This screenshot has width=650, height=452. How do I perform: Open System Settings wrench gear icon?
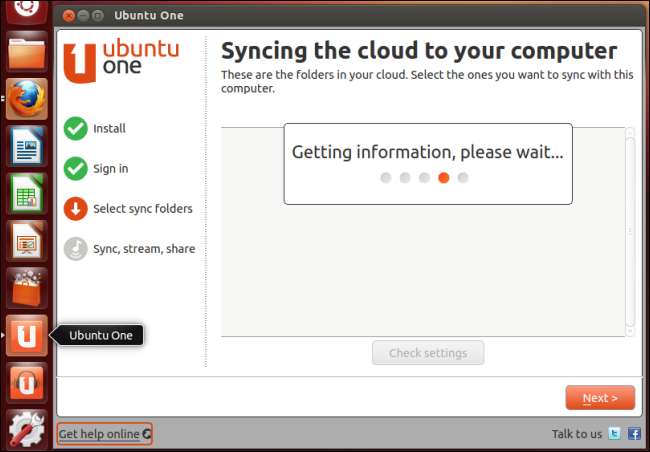27,430
